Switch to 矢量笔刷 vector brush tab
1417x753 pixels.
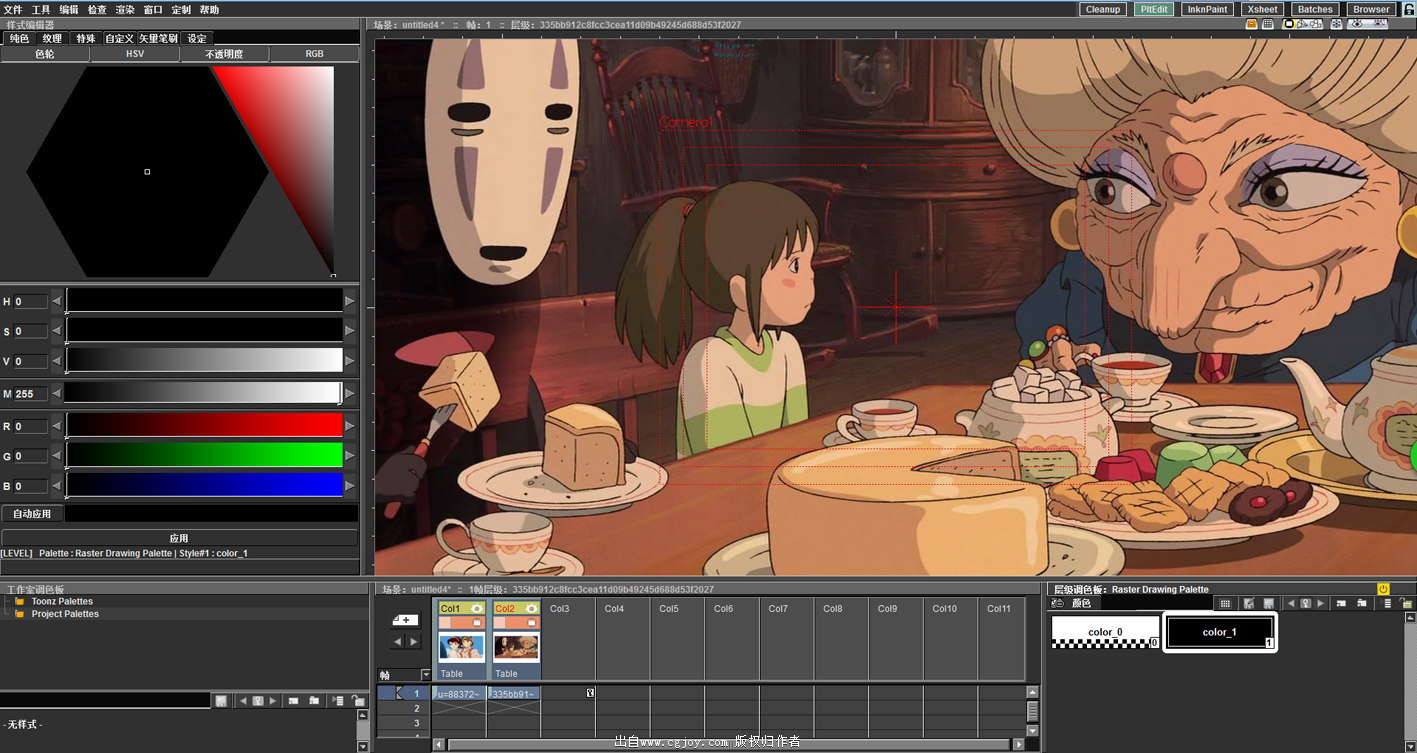click(x=158, y=38)
